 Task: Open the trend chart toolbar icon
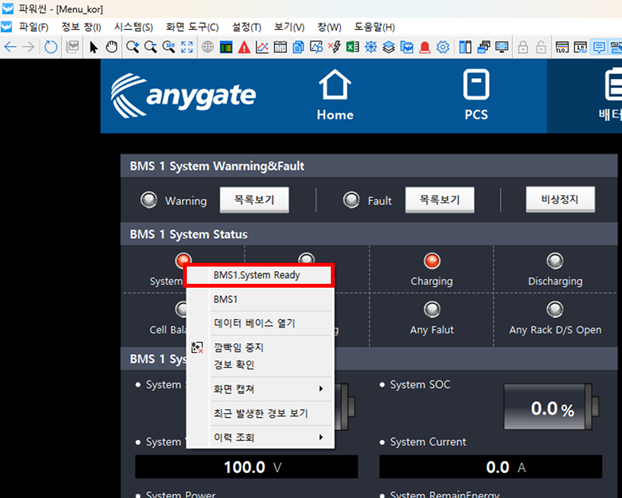coord(262,47)
